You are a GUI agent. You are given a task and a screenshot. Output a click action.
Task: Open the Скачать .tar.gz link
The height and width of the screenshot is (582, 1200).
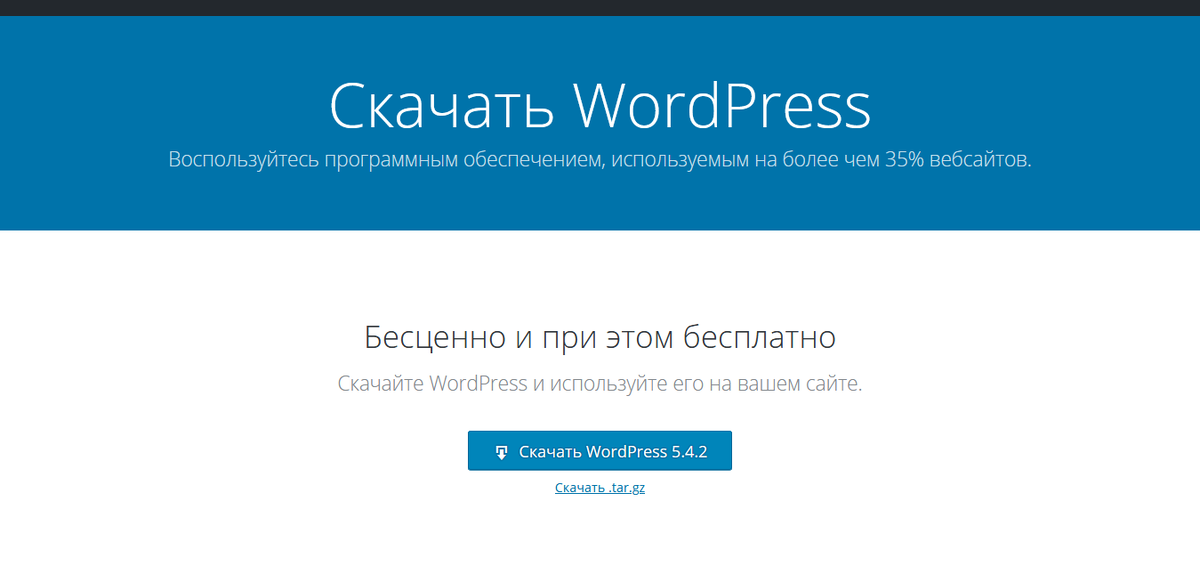coord(600,489)
